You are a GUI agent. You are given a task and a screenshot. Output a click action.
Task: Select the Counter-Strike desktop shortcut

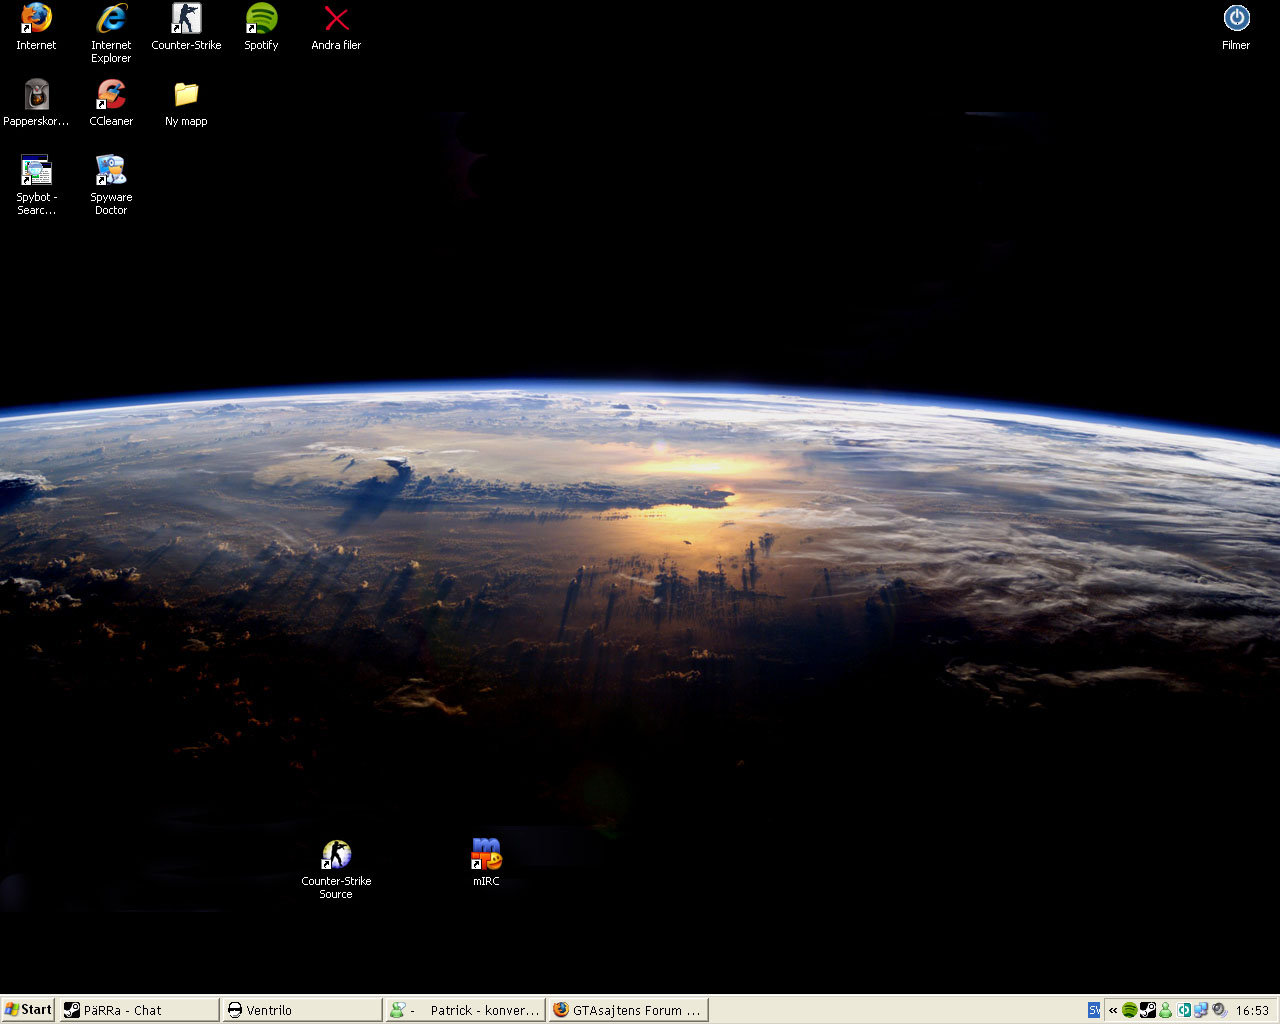pos(186,20)
